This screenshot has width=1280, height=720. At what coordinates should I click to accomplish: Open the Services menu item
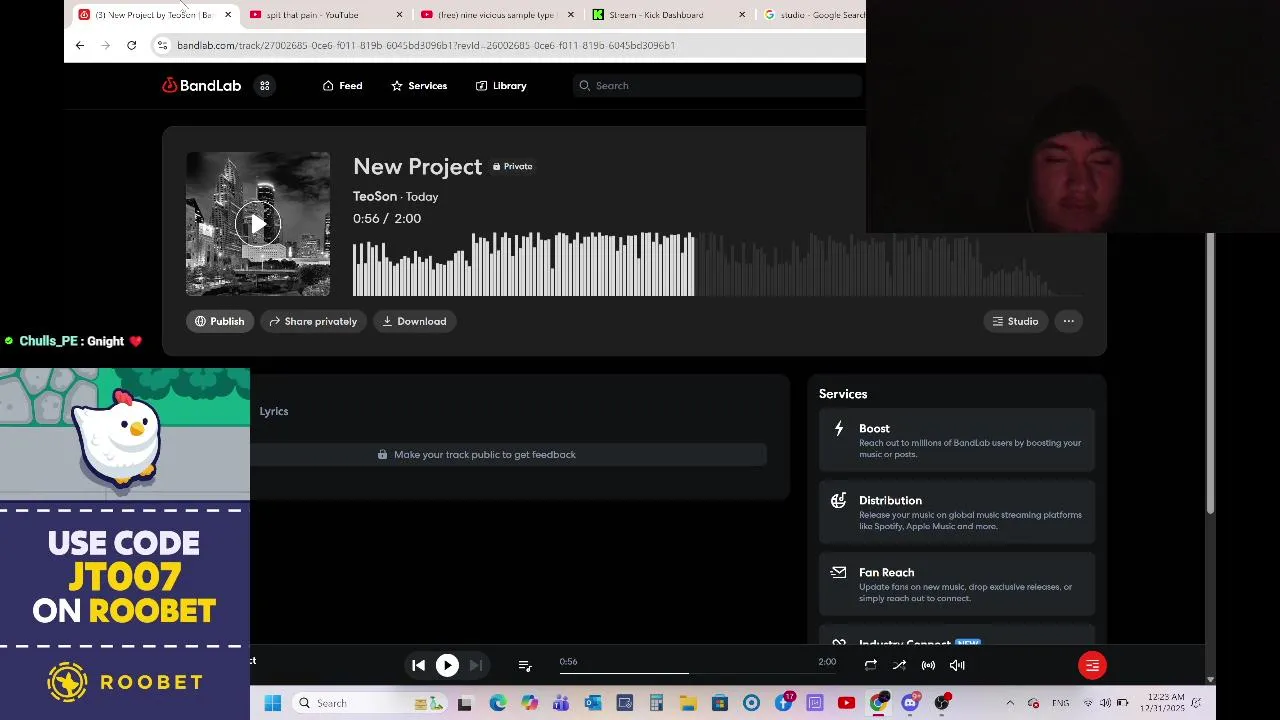click(x=419, y=86)
